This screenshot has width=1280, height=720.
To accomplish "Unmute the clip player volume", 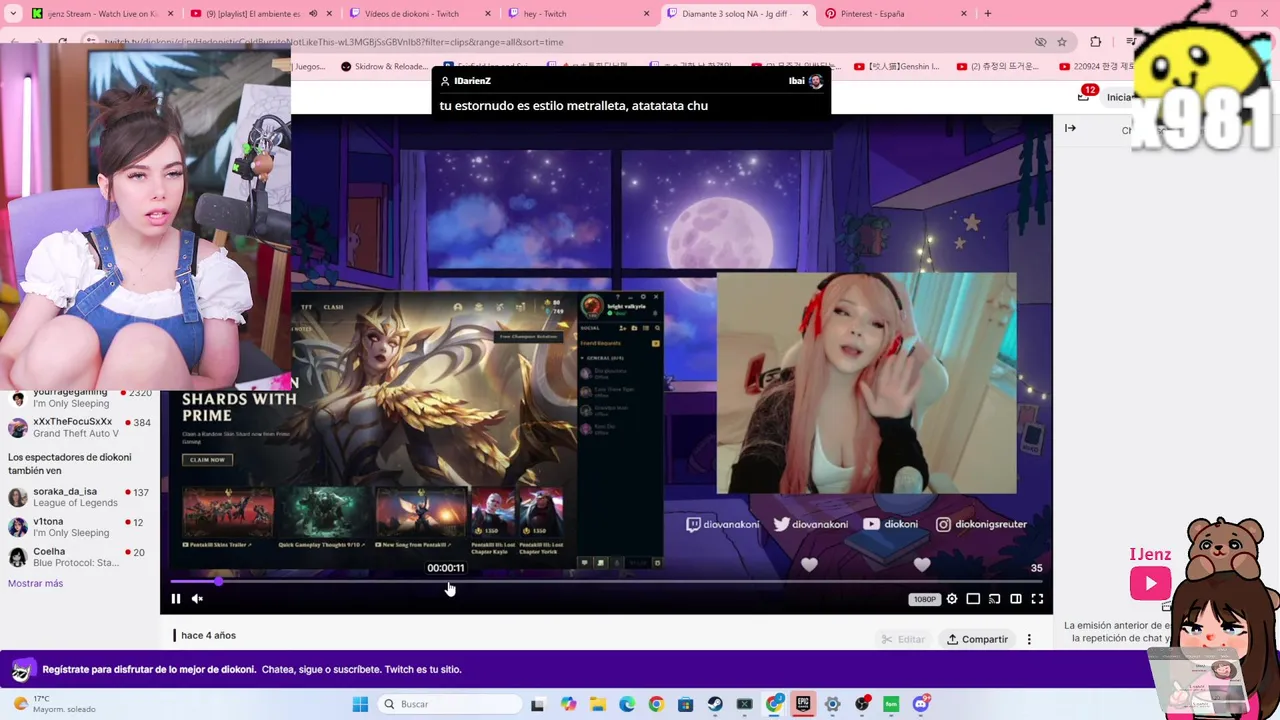I will tap(197, 599).
